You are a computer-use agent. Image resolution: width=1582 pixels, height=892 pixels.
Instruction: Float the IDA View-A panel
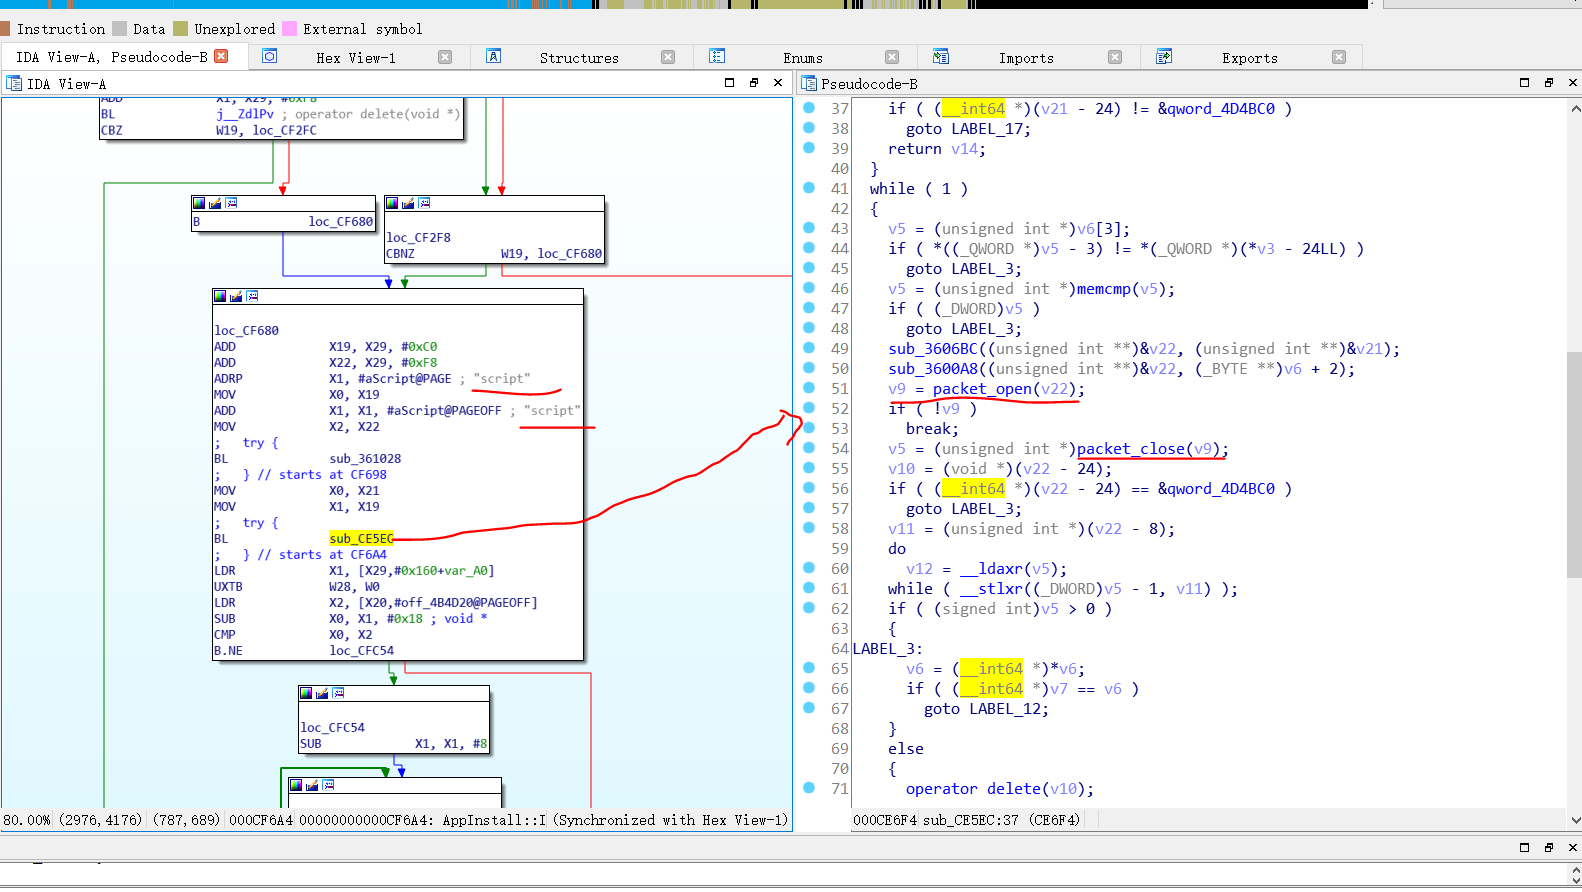pyautogui.click(x=754, y=83)
